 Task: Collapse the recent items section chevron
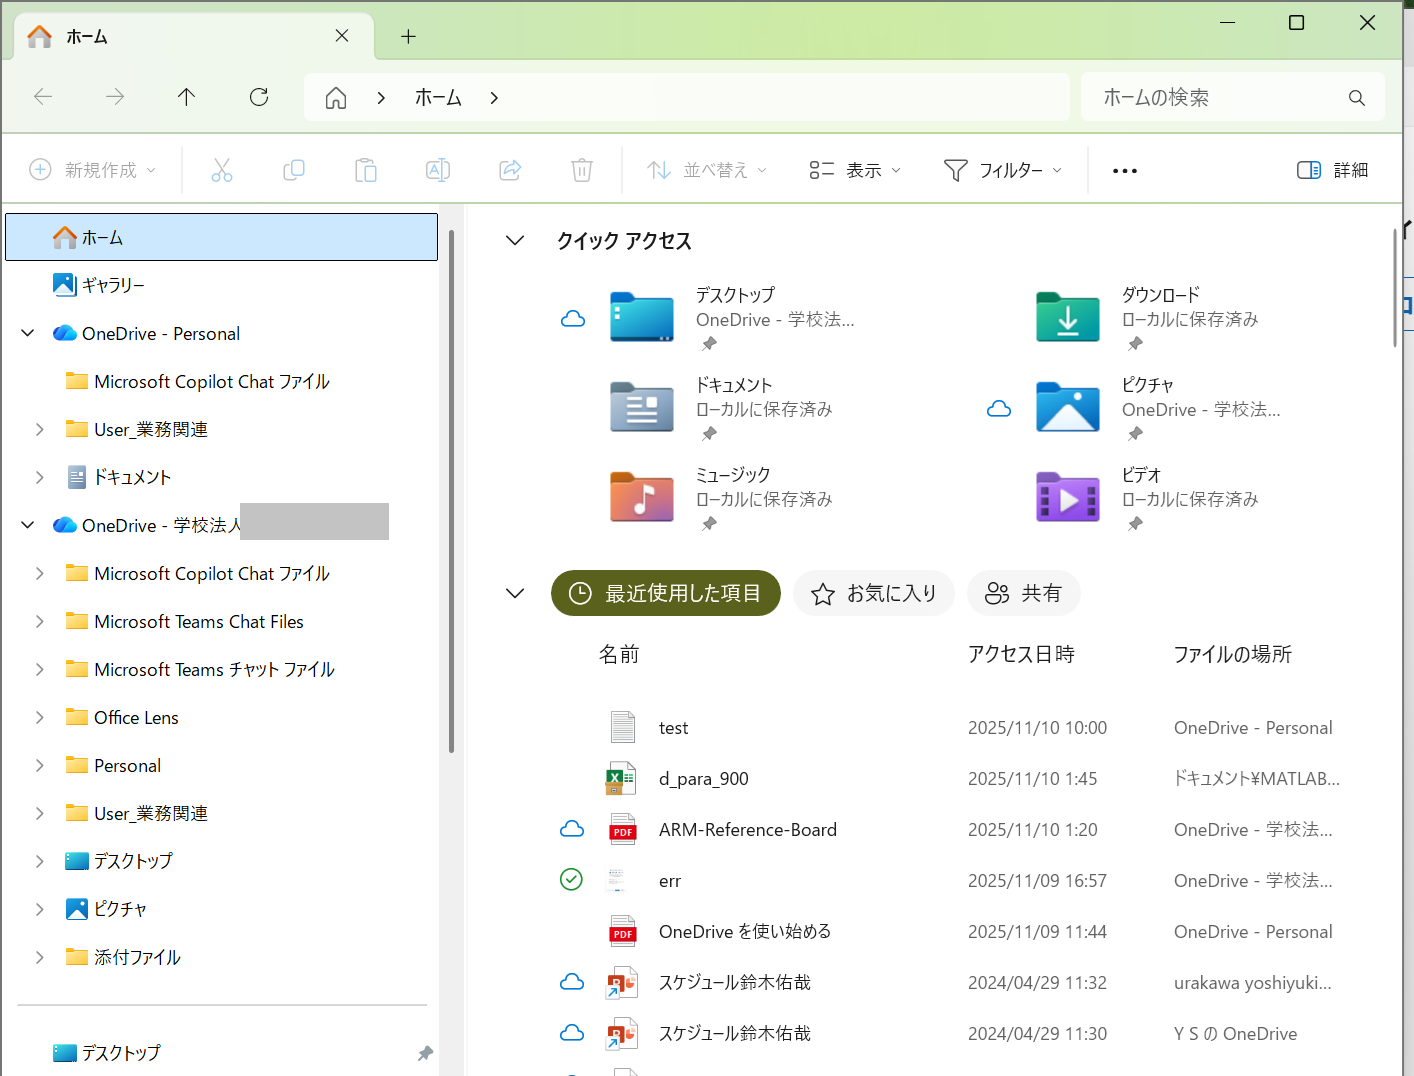[x=515, y=593]
